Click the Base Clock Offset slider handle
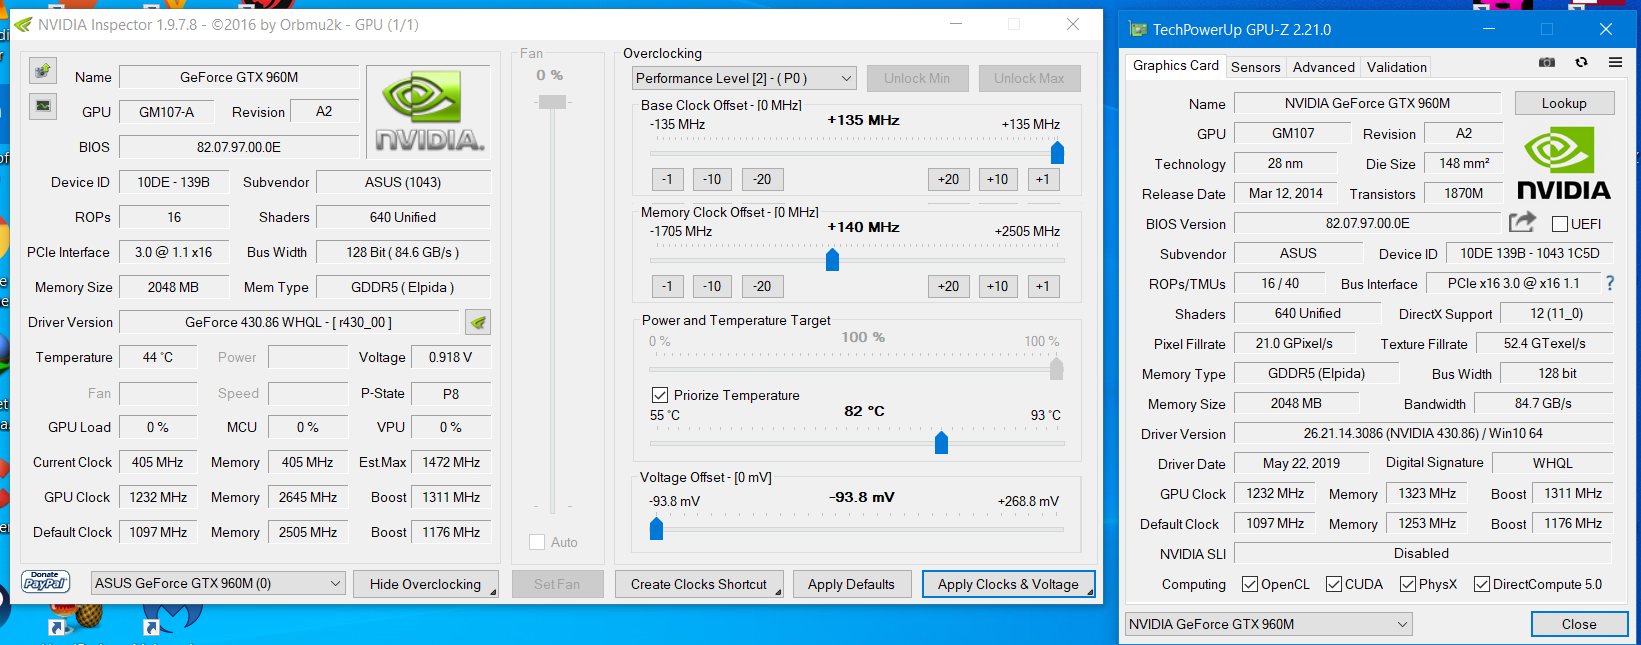 click(1057, 152)
